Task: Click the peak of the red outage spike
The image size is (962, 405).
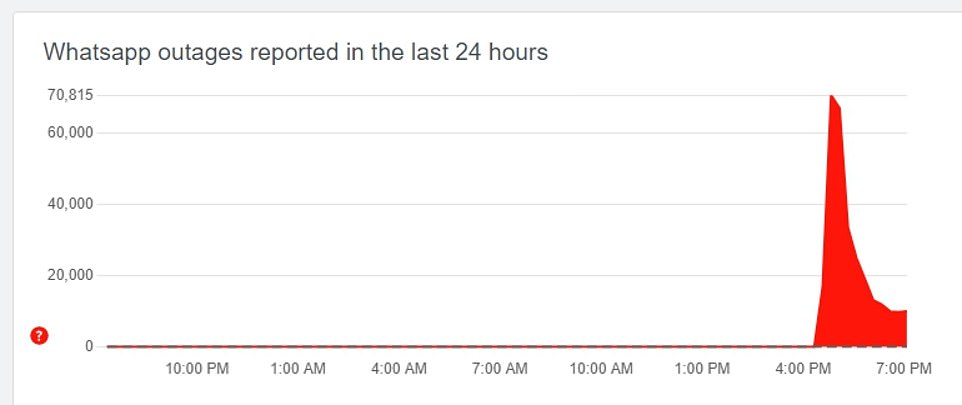Action: (x=831, y=97)
